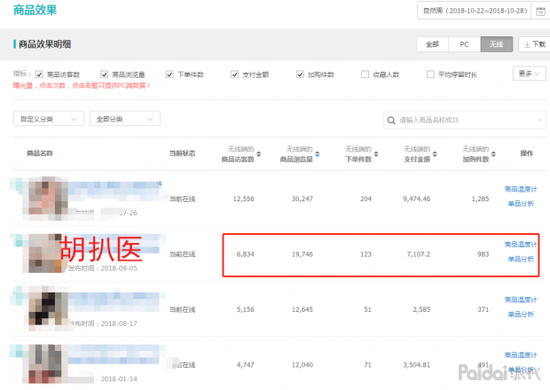The height and width of the screenshot is (390, 550).
Task: Switch to the PC tab
Action: click(464, 44)
